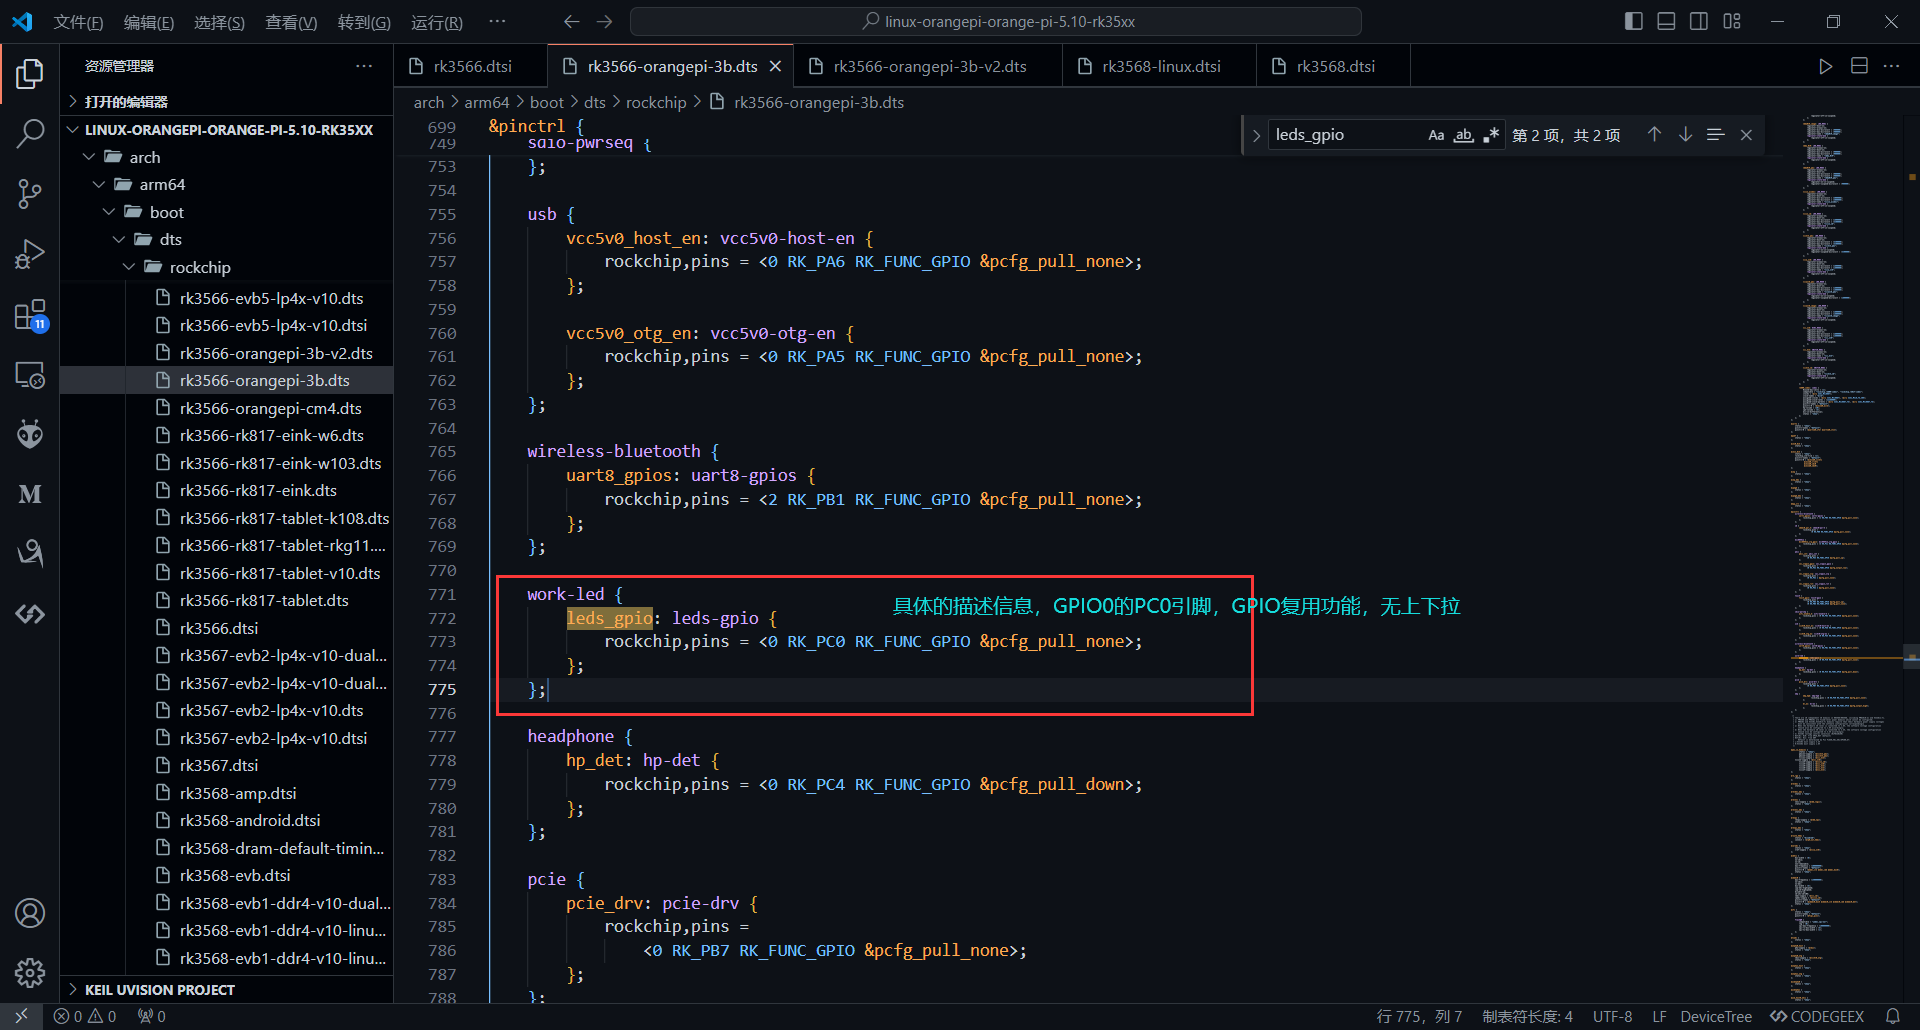Screen dimensions: 1920x1030
Task: Go back with navigation arrow
Action: click(571, 21)
